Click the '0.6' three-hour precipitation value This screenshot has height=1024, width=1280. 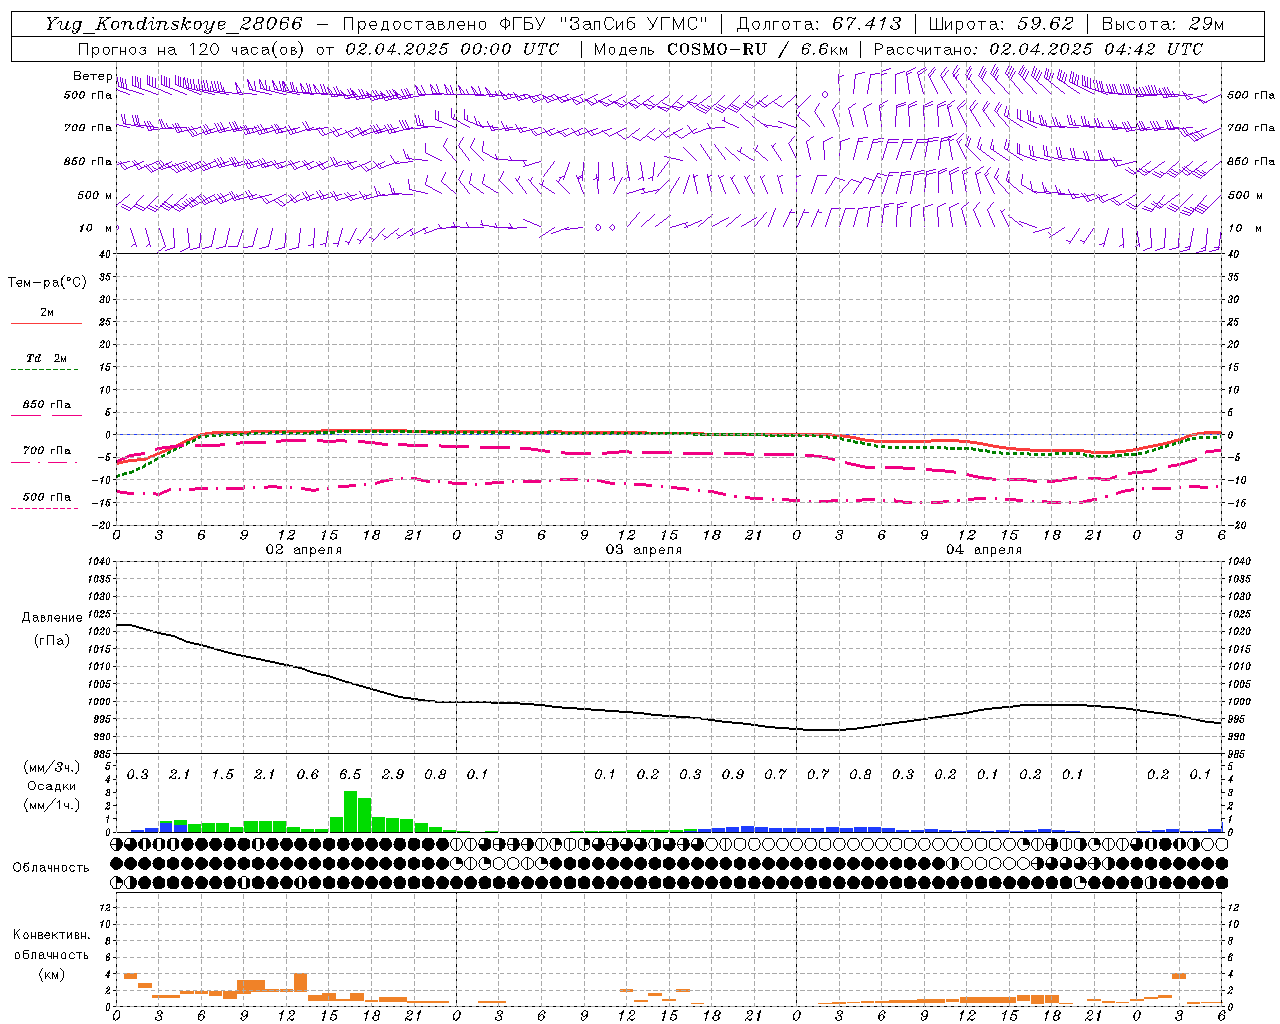click(x=308, y=775)
